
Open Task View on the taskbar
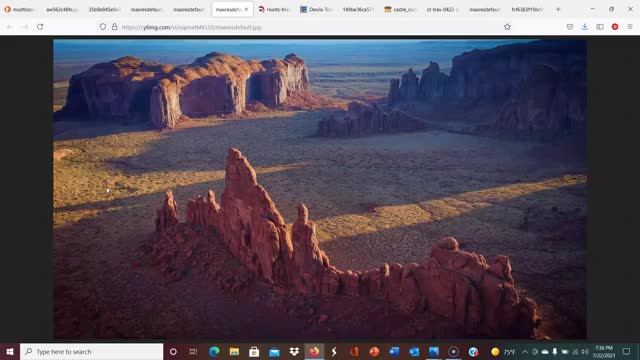coord(193,351)
